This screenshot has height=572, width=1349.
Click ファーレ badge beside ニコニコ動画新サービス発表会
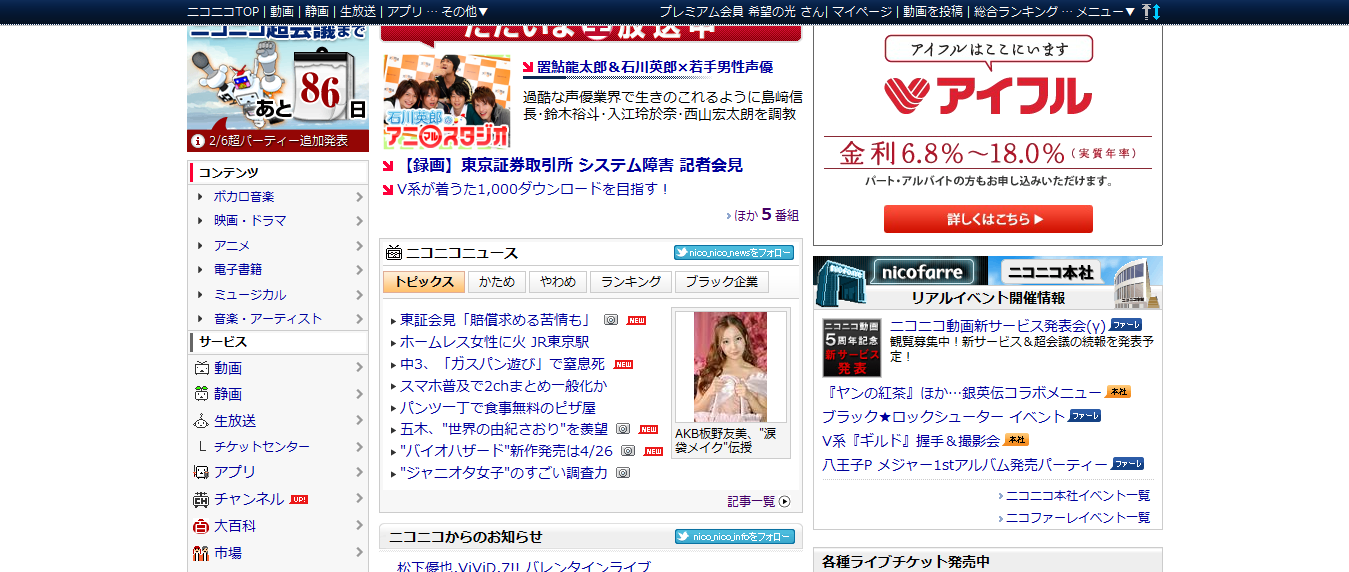pos(1126,325)
